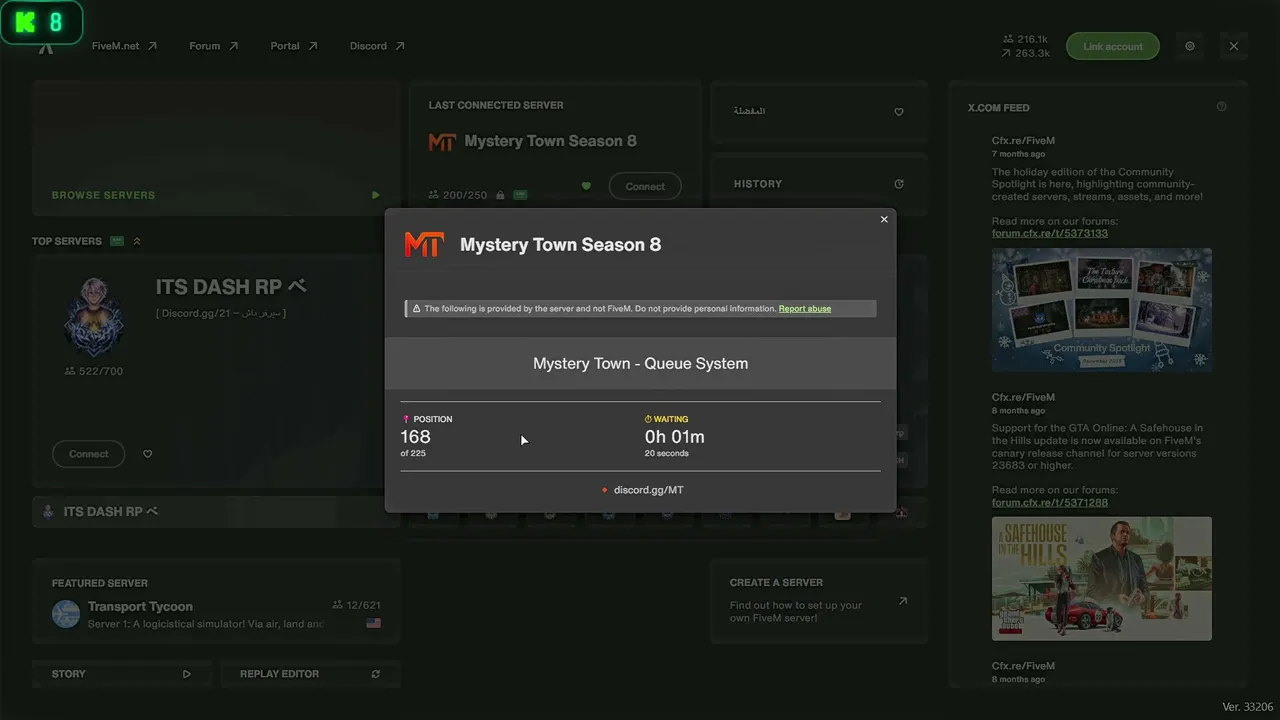Click the Create a Server arrow icon
1280x720 pixels.
pos(903,601)
